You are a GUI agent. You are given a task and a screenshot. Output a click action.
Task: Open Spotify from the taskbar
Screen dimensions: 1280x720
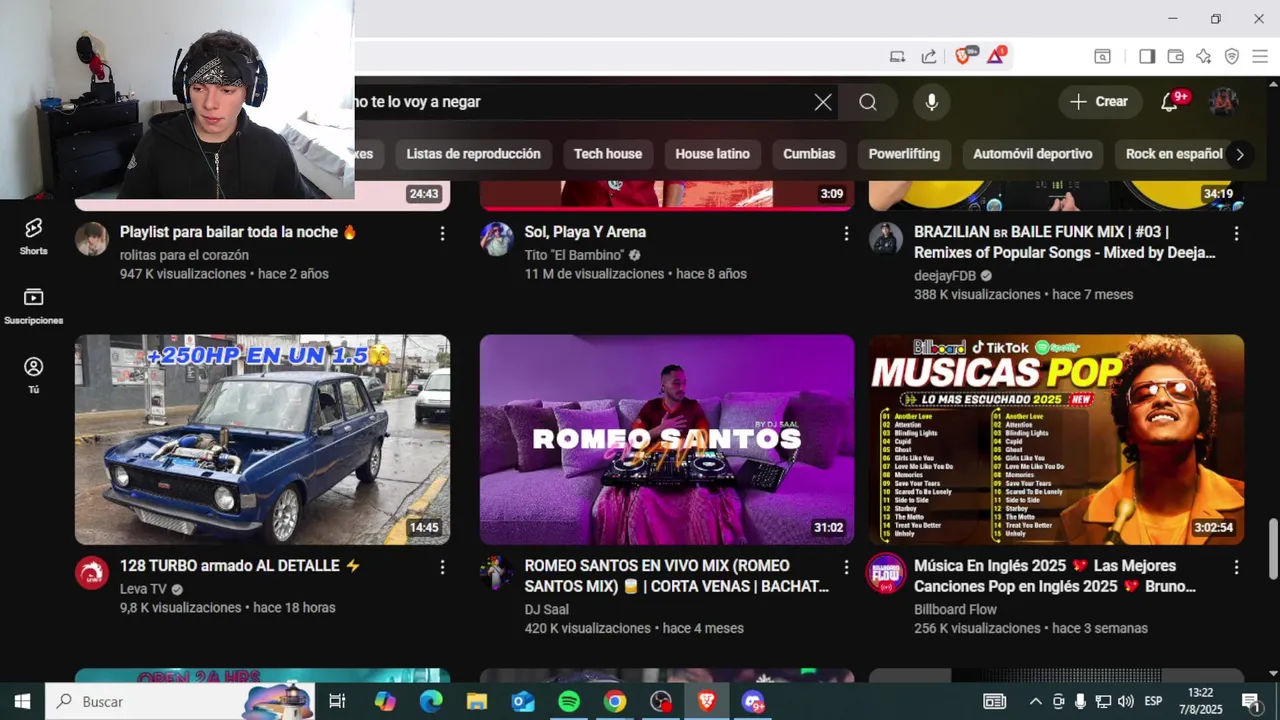point(569,702)
